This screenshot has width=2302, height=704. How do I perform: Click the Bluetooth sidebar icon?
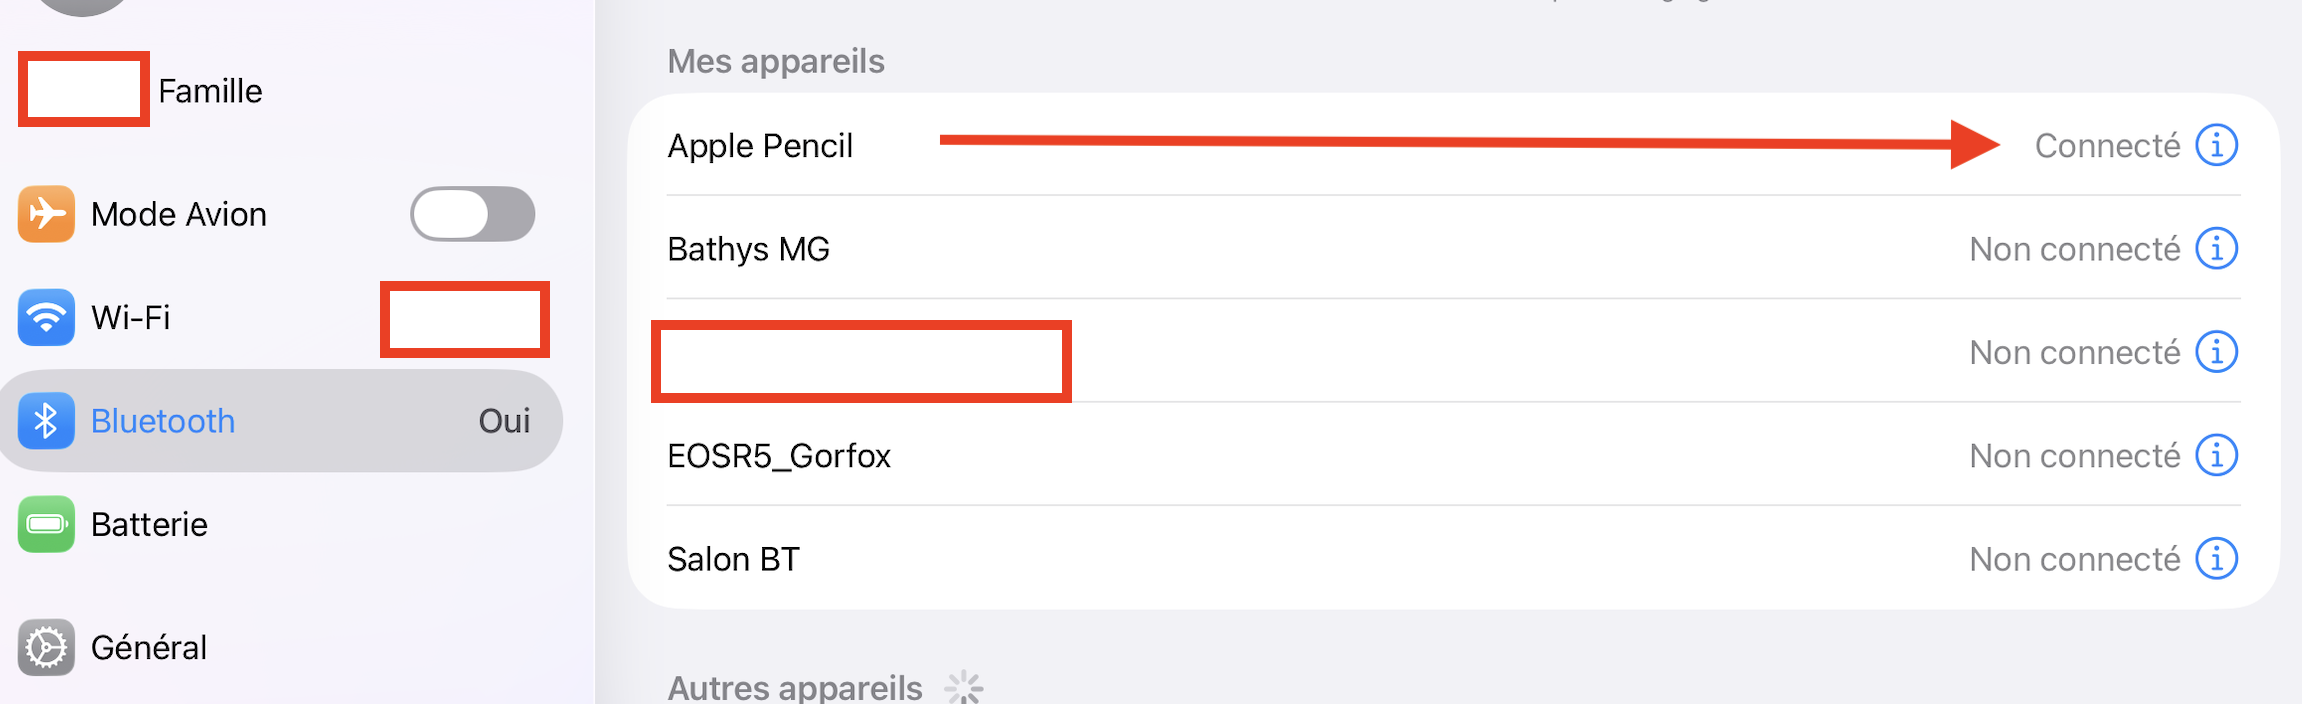46,421
